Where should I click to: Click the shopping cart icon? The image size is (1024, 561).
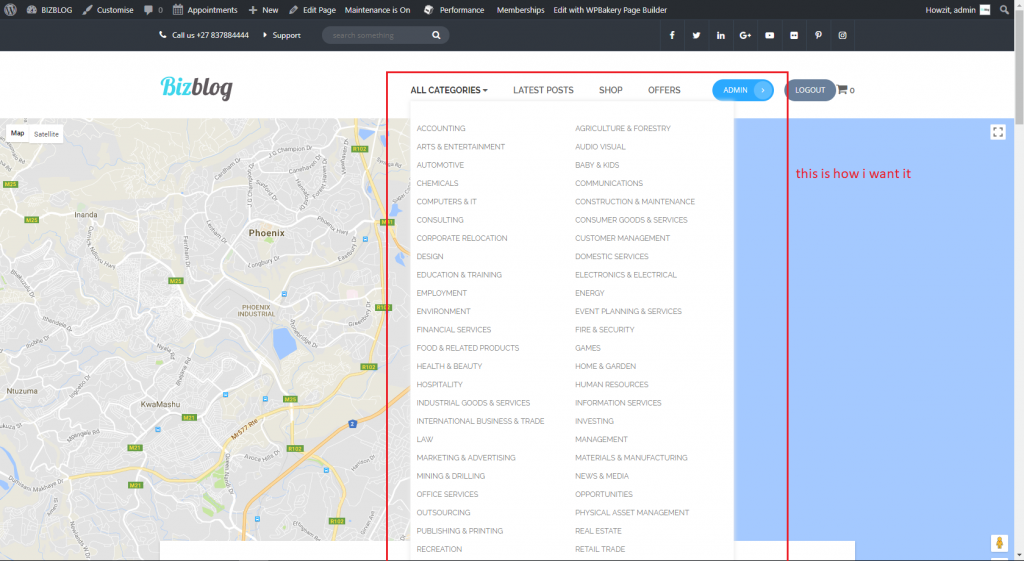click(842, 90)
